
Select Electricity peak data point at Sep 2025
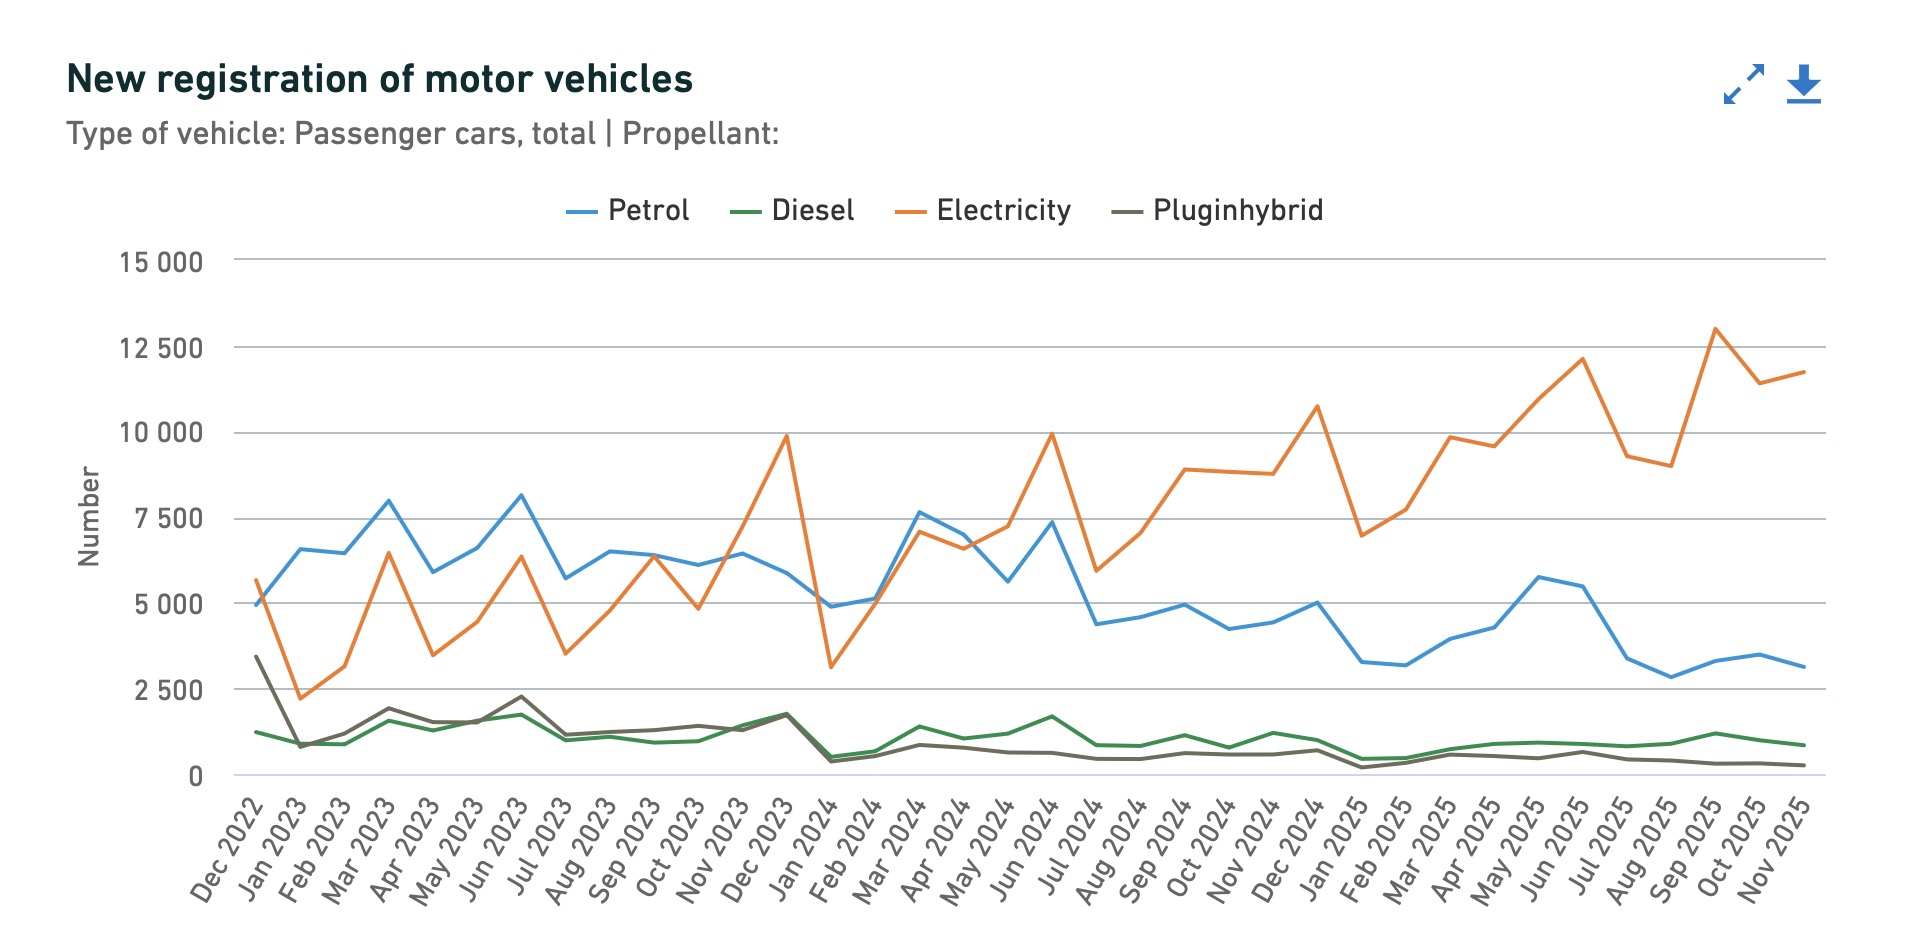[x=1715, y=328]
